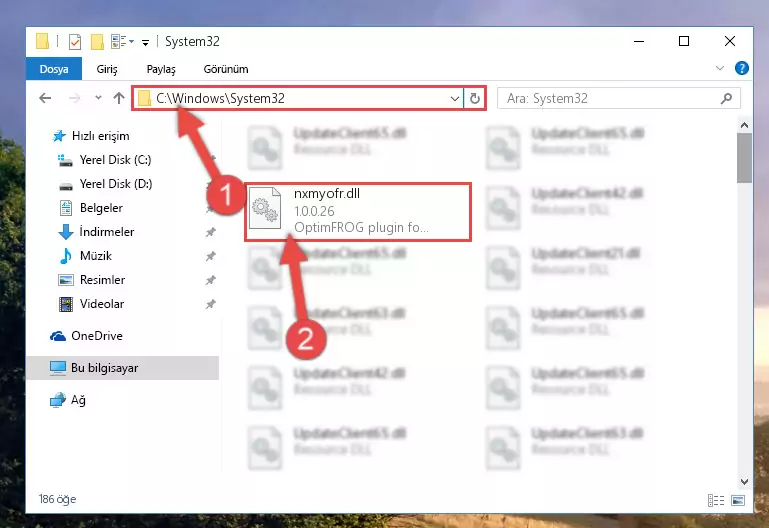Expand the address bar history dropdown
769x528 pixels.
click(455, 99)
